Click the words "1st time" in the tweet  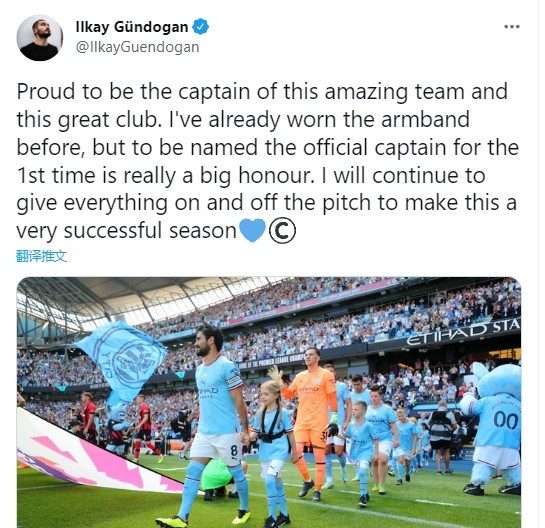56,175
